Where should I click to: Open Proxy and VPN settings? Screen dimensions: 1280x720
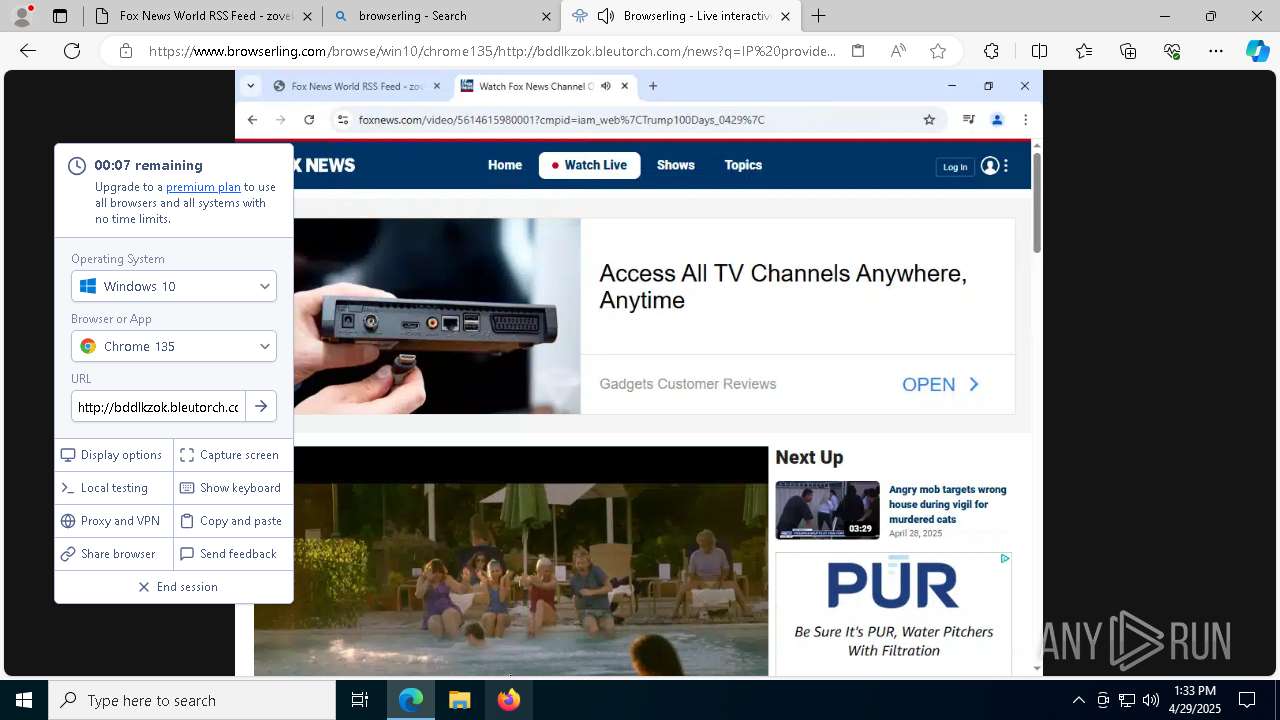(113, 521)
